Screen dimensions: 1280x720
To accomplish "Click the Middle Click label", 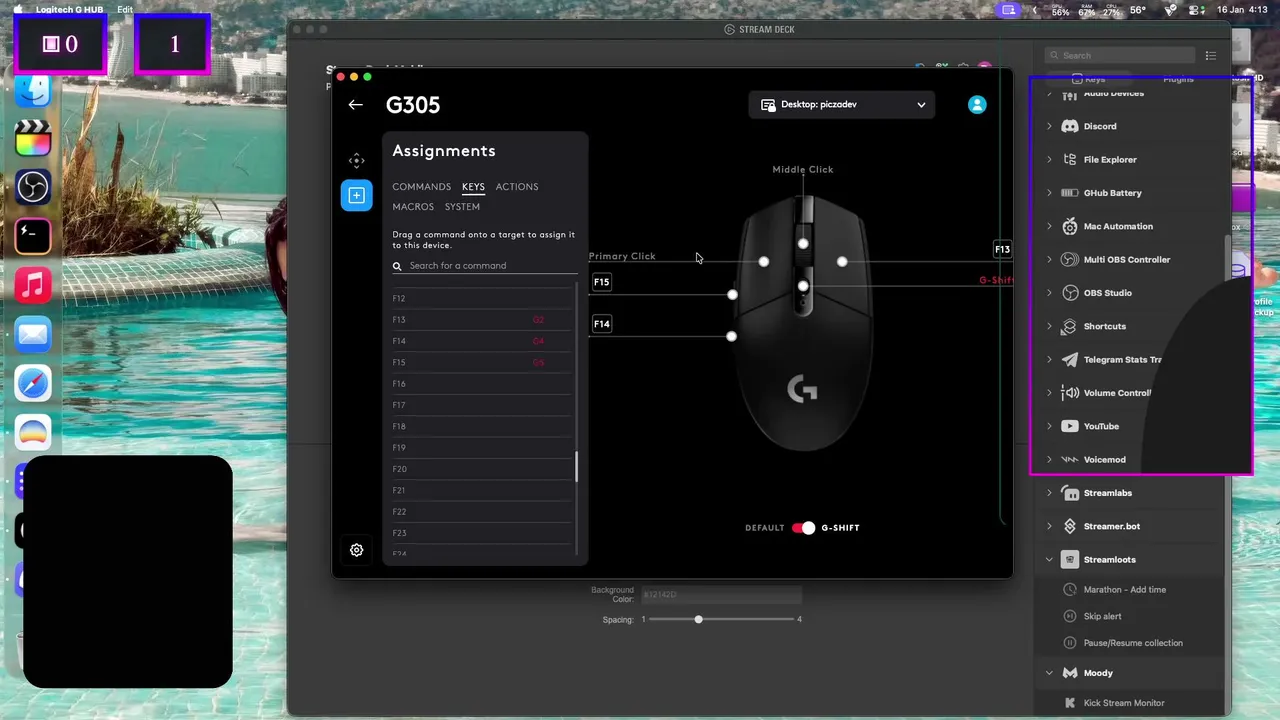I will 803,170.
